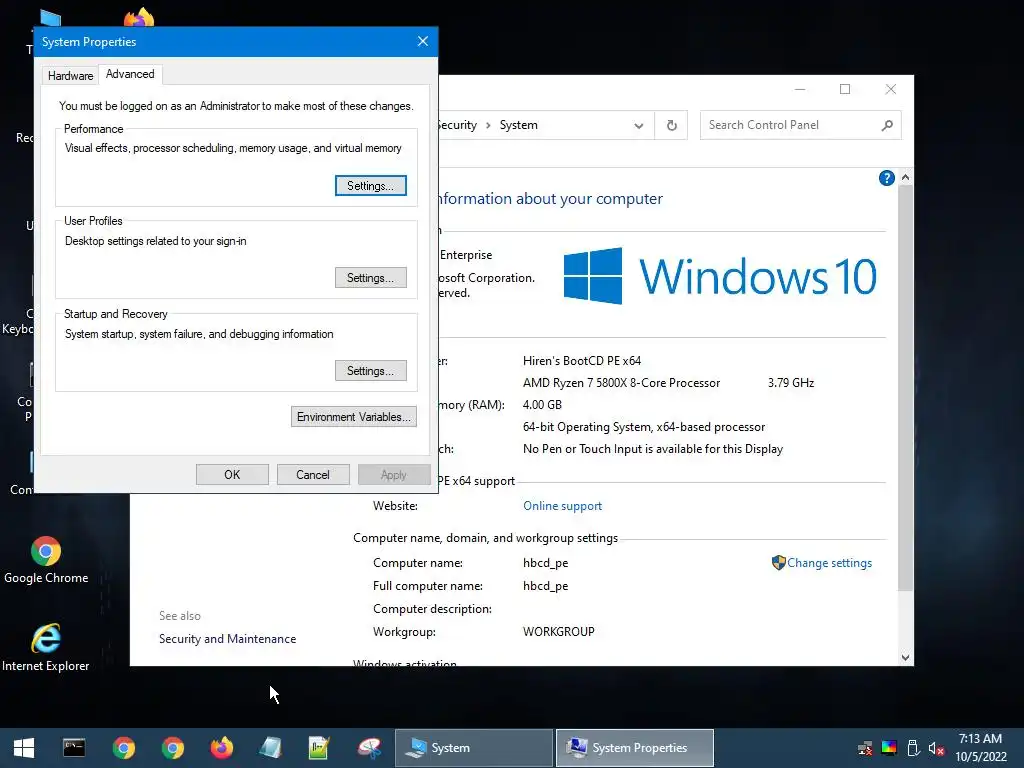Click the search magnifier in Control Panel
The image size is (1024, 768).
pos(886,125)
